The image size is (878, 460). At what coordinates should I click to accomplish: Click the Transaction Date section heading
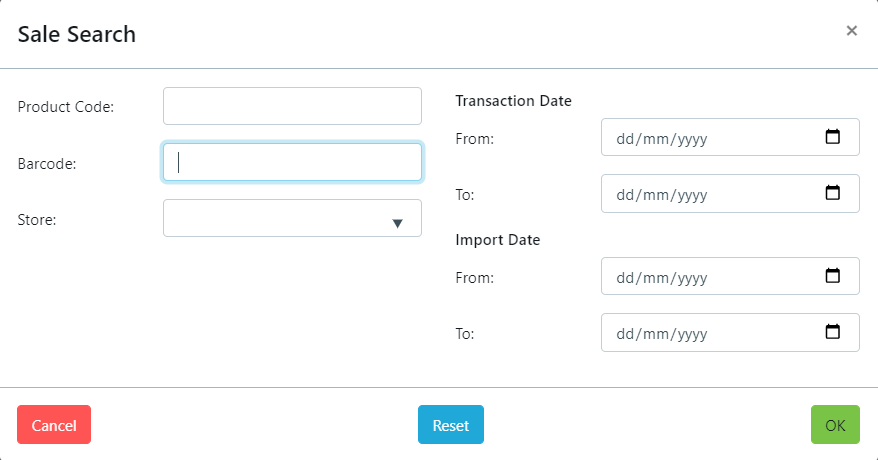(513, 100)
